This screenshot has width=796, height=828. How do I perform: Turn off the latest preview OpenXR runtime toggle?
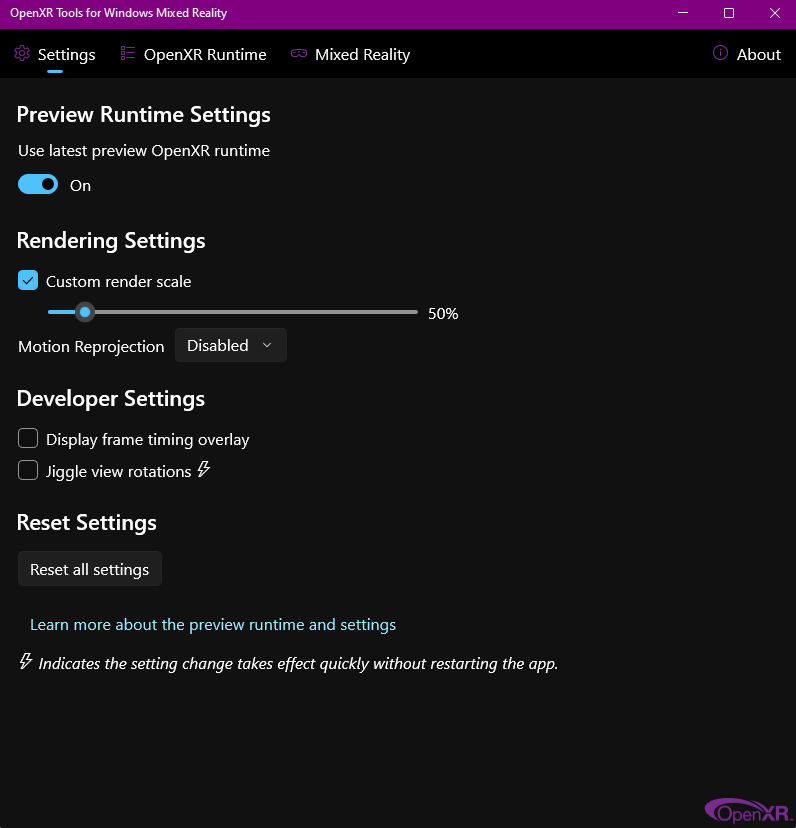(38, 184)
